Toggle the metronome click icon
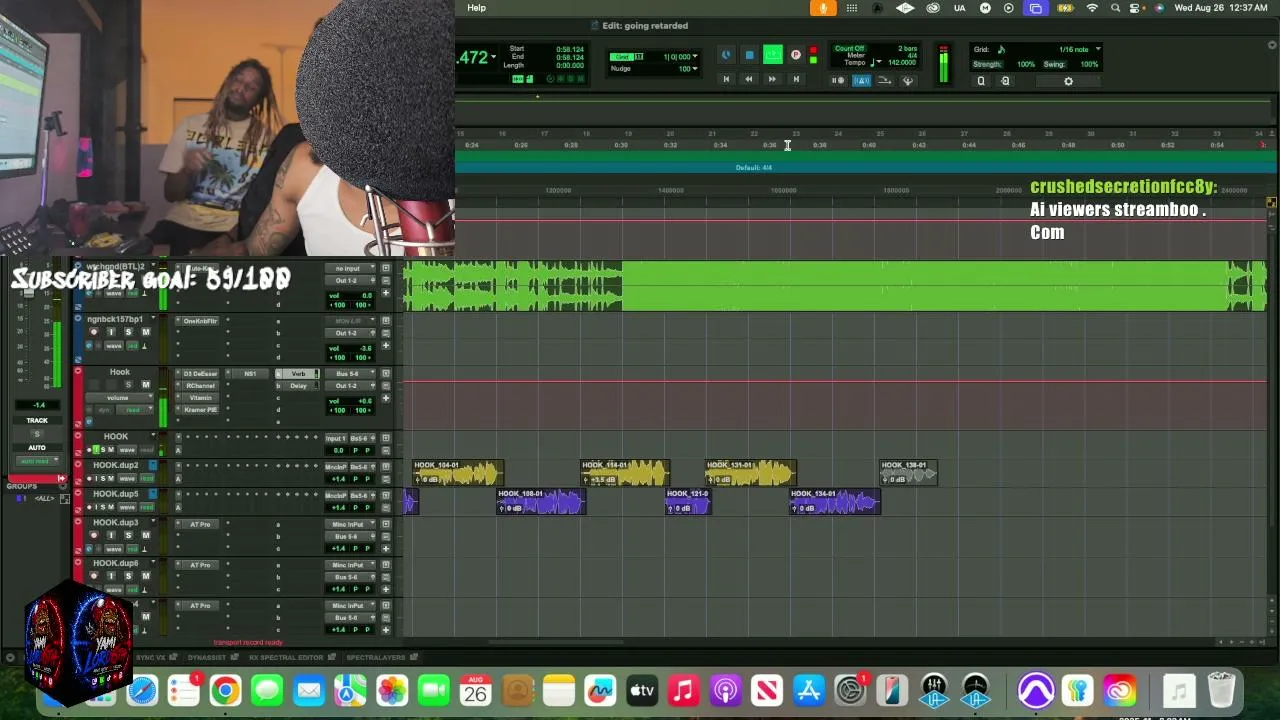 point(861,81)
